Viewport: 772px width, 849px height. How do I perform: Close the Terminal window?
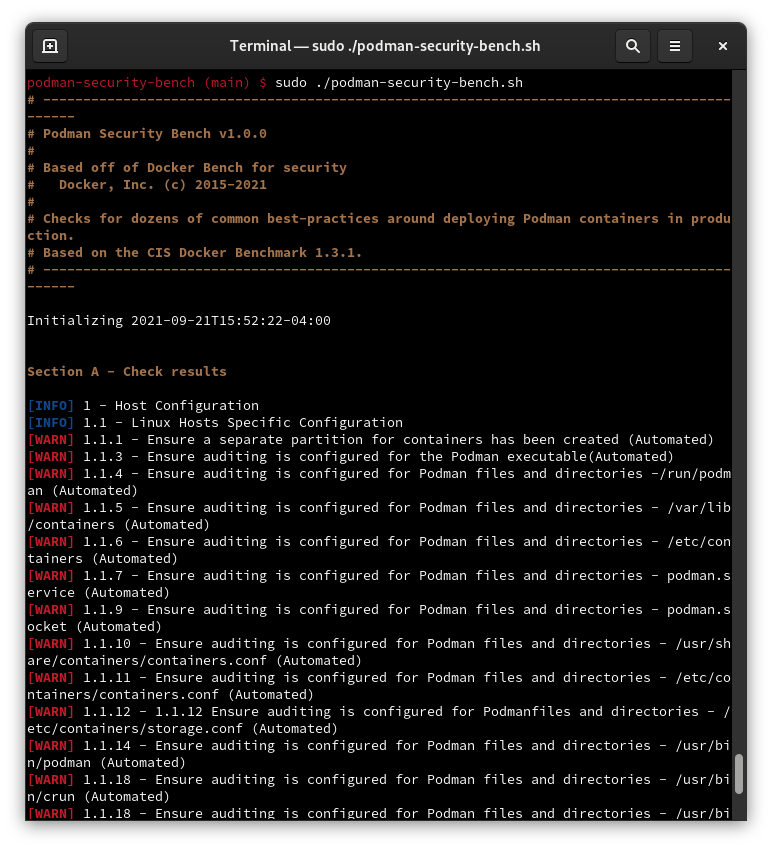722,46
